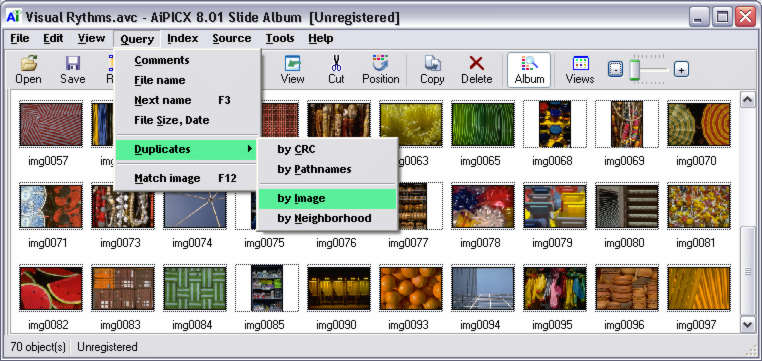This screenshot has width=762, height=361.
Task: Toggle the Album view button
Action: coord(529,70)
